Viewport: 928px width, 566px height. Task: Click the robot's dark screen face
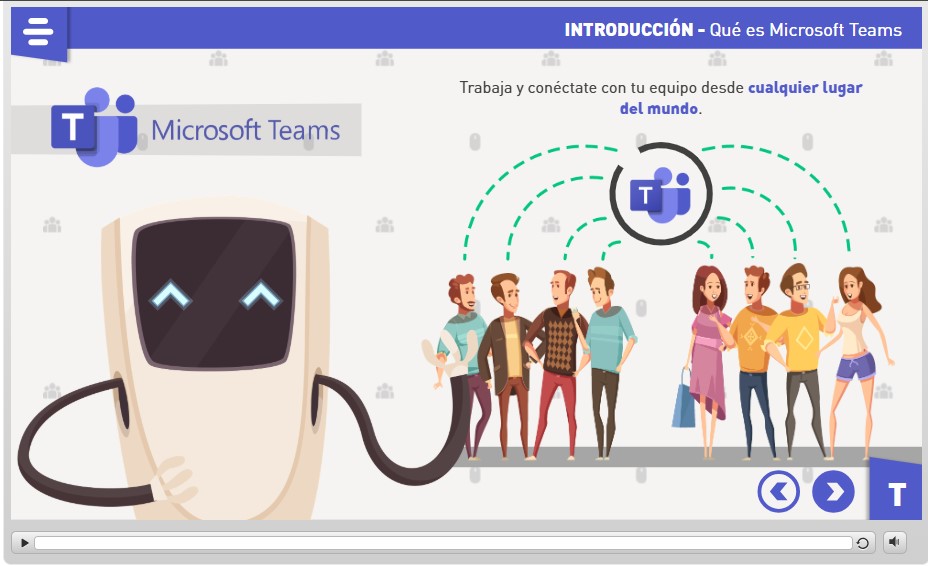(x=214, y=292)
